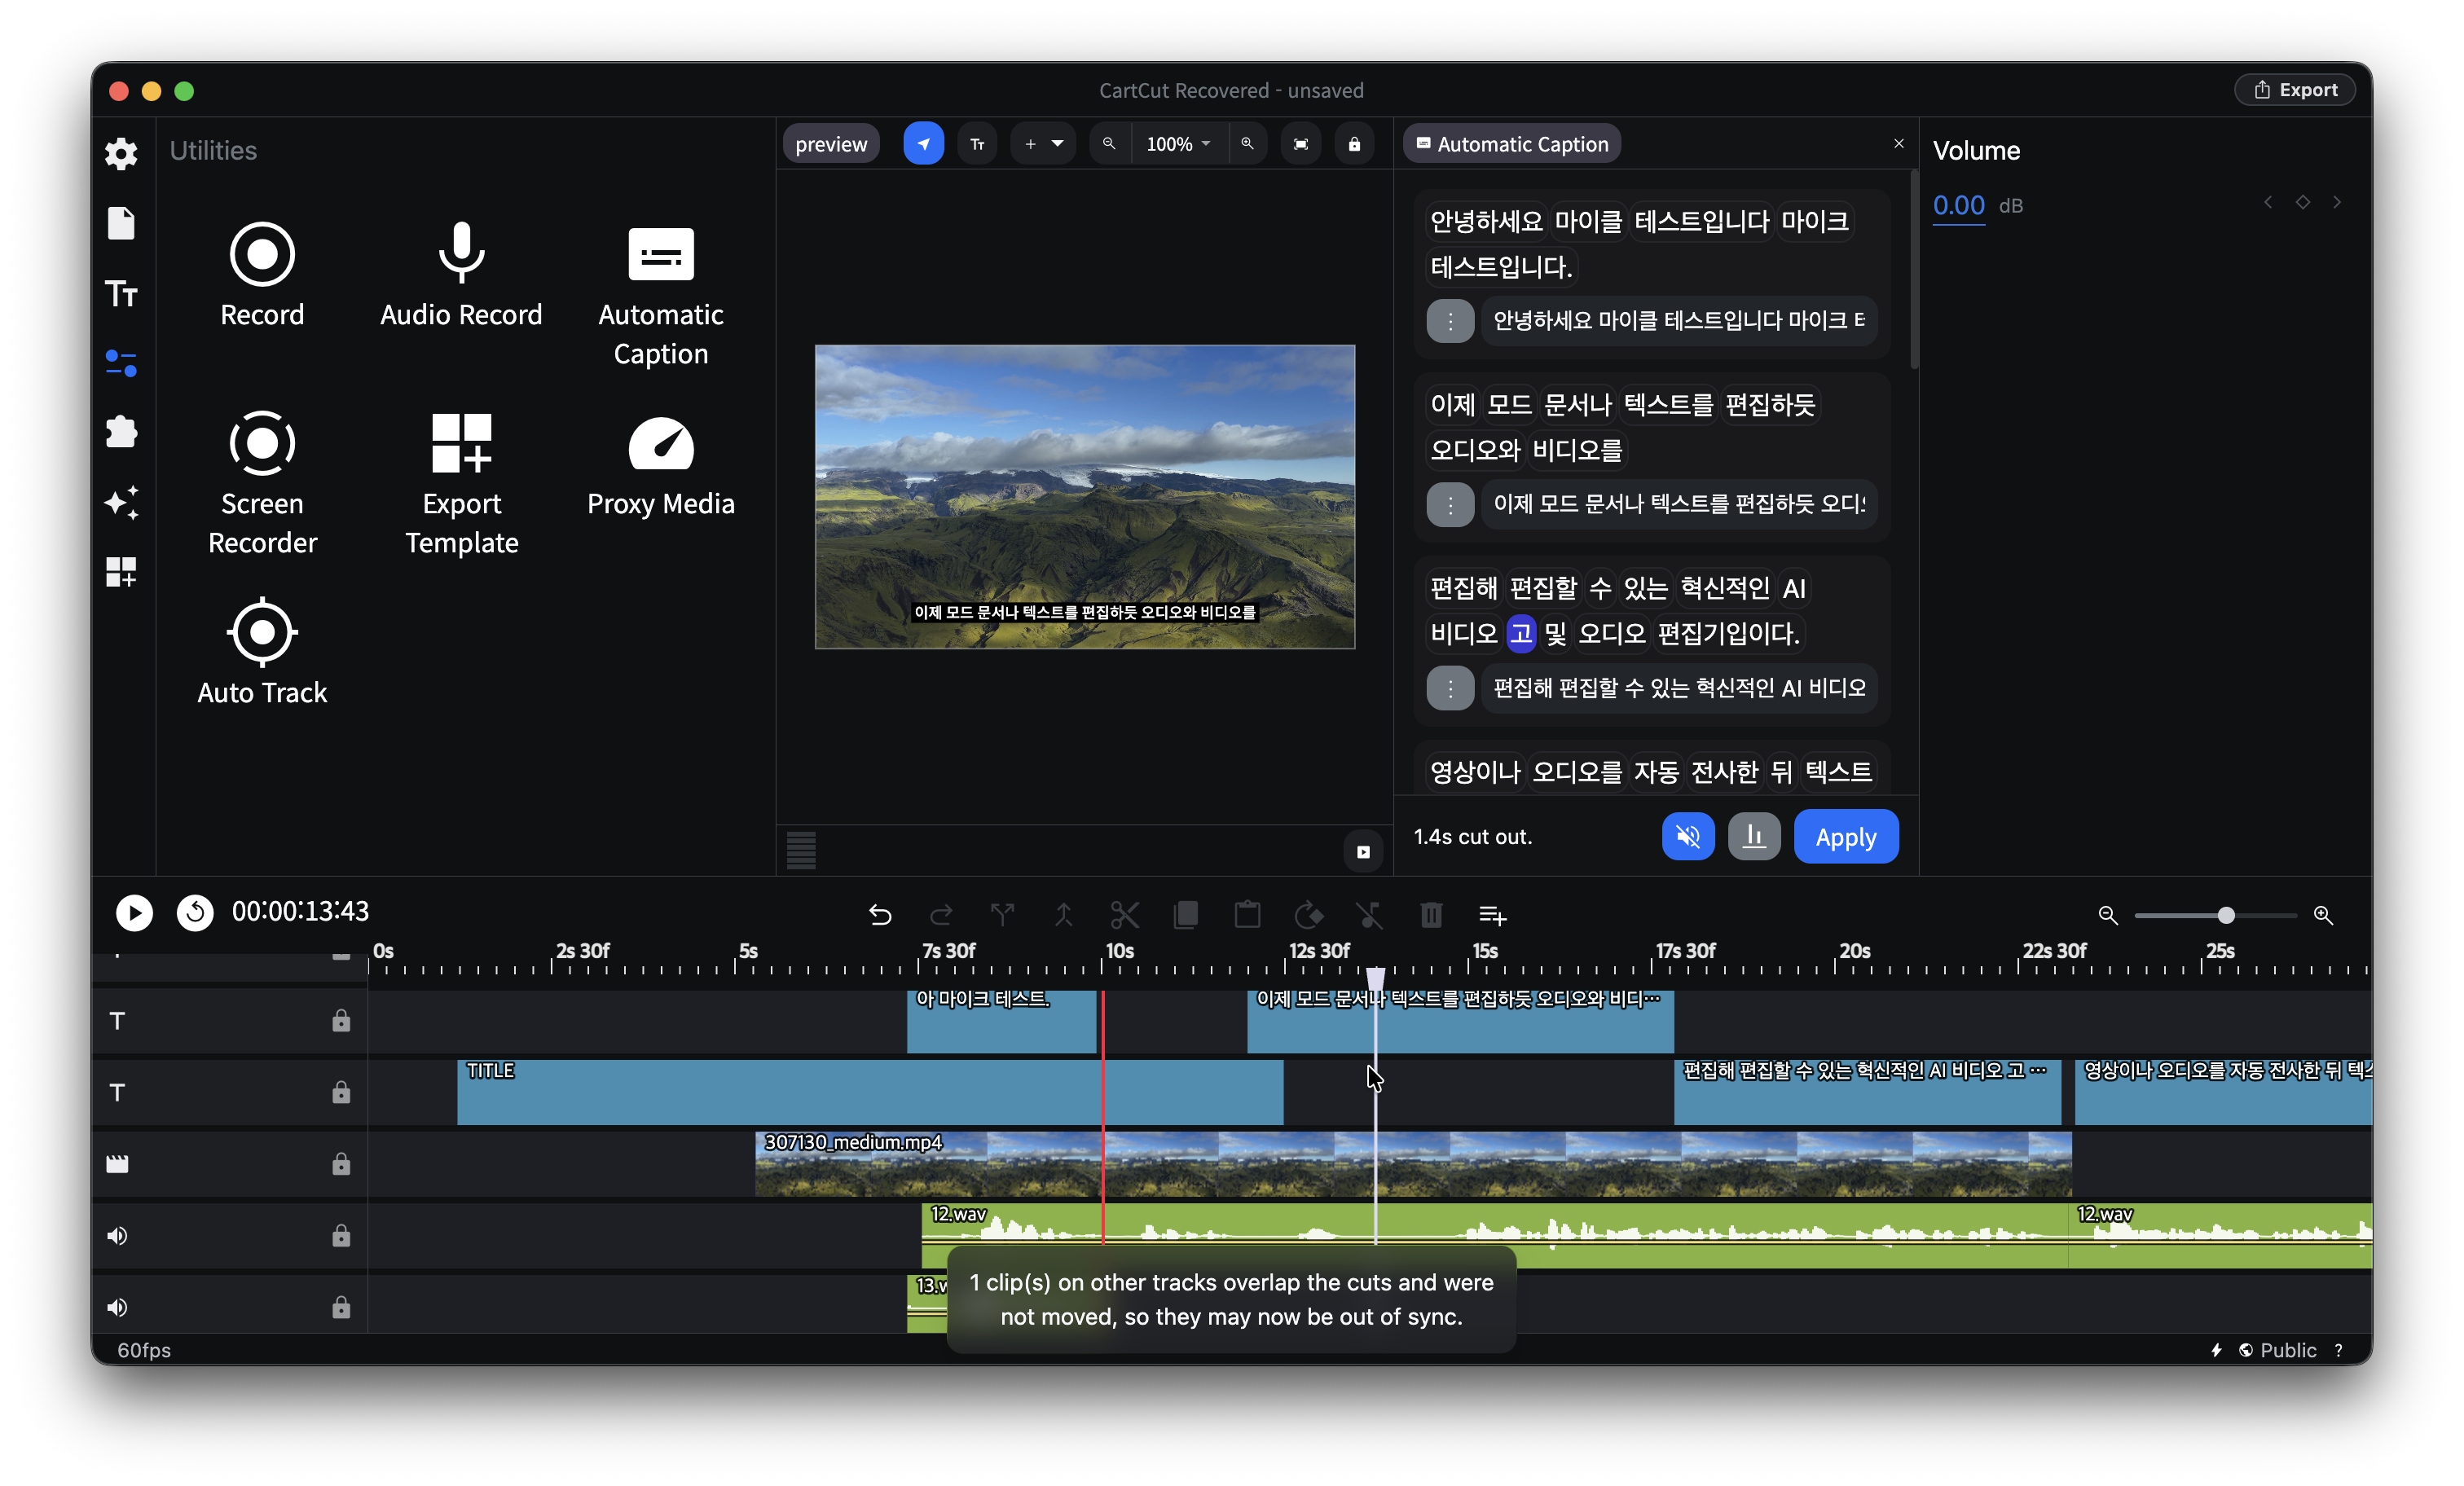Click the lightning bolt in the status bar
The image size is (2464, 1486).
[x=2217, y=1350]
